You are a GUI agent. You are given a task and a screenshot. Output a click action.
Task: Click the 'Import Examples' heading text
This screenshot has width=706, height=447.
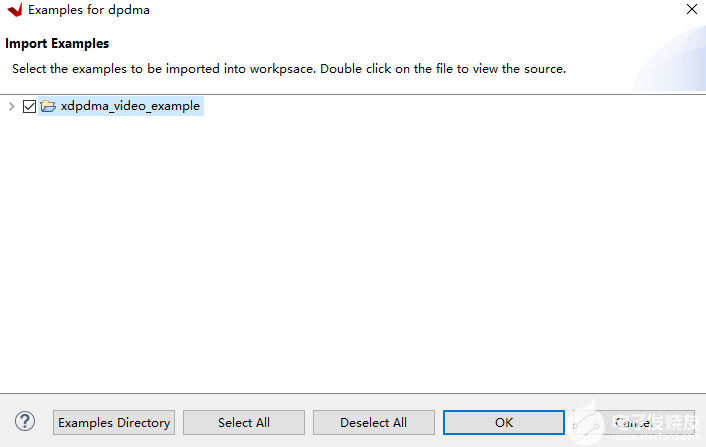pos(57,44)
